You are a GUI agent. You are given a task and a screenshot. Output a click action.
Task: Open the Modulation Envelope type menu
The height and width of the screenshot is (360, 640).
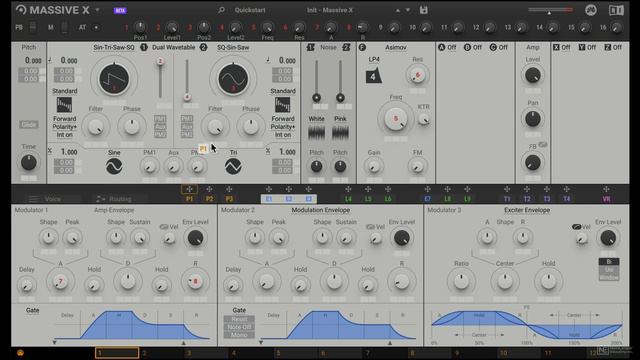point(320,210)
